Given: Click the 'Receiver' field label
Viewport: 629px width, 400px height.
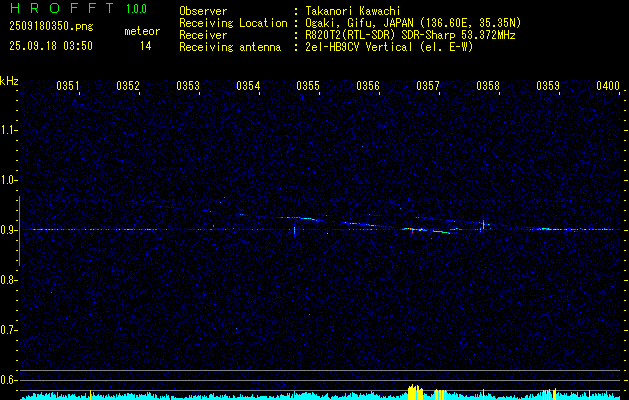Looking at the screenshot, I should 203,35.
